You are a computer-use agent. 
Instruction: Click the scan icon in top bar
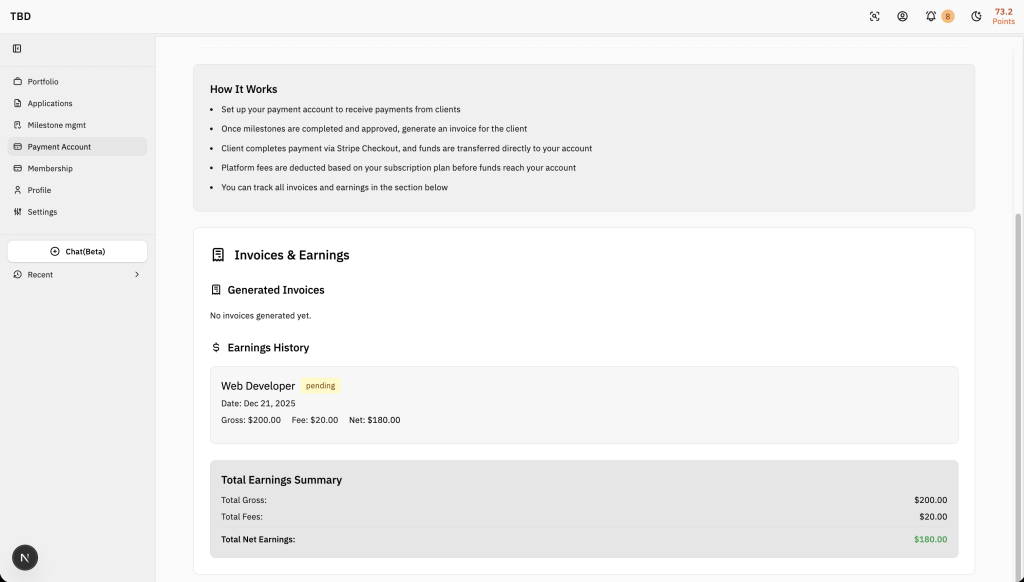[875, 16]
